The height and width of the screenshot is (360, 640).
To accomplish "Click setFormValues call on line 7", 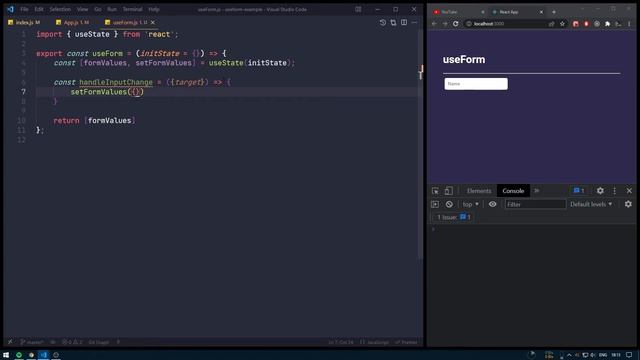I will point(98,92).
